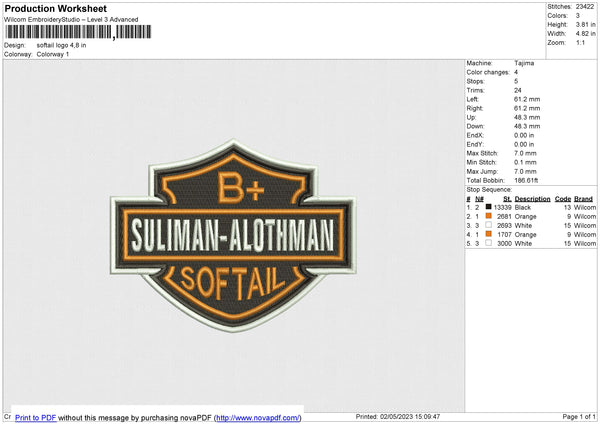Screen dimensions: 600x424
Task: Click the orange swatch in stop 2
Action: pos(488,216)
